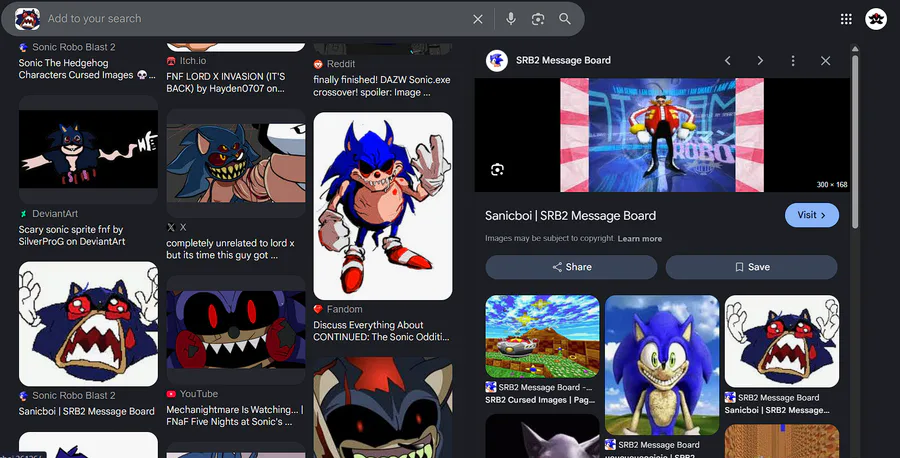Click the search thumbnail image in search bar

tap(27, 19)
